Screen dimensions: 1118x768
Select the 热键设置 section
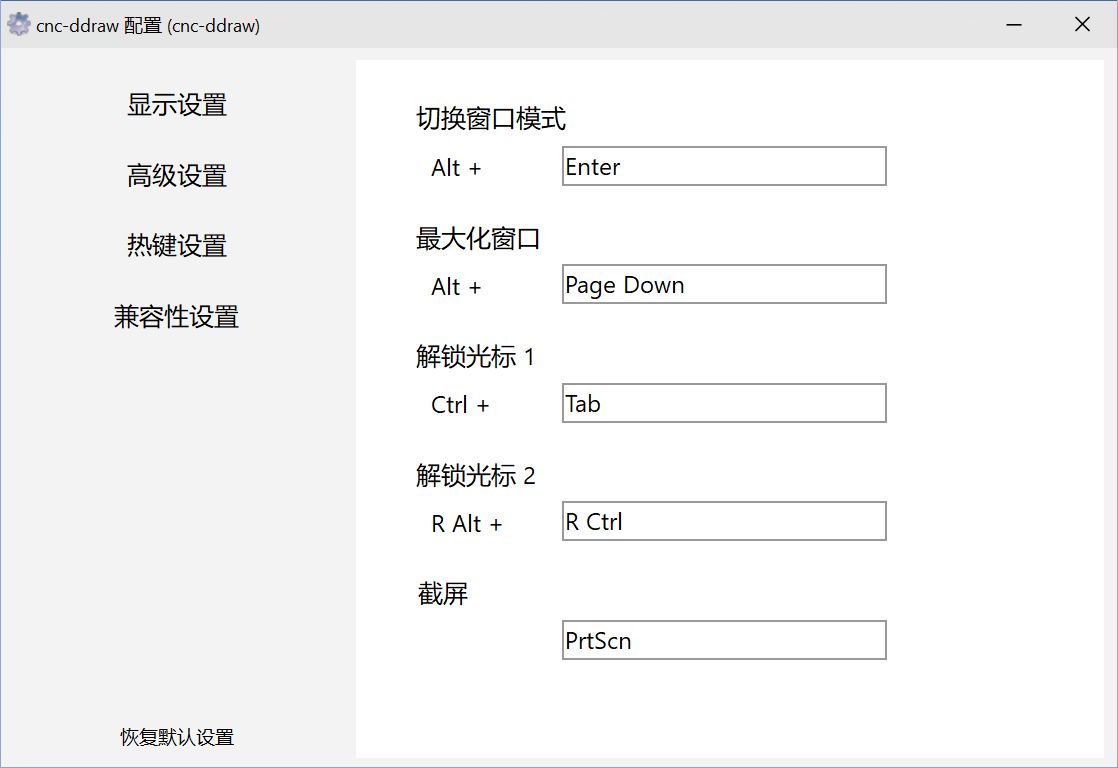coord(177,245)
